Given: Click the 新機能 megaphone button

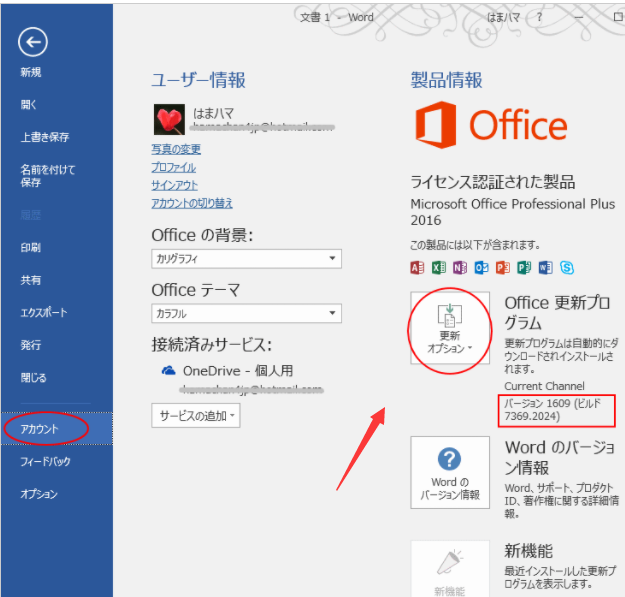Looking at the screenshot, I should (x=450, y=569).
